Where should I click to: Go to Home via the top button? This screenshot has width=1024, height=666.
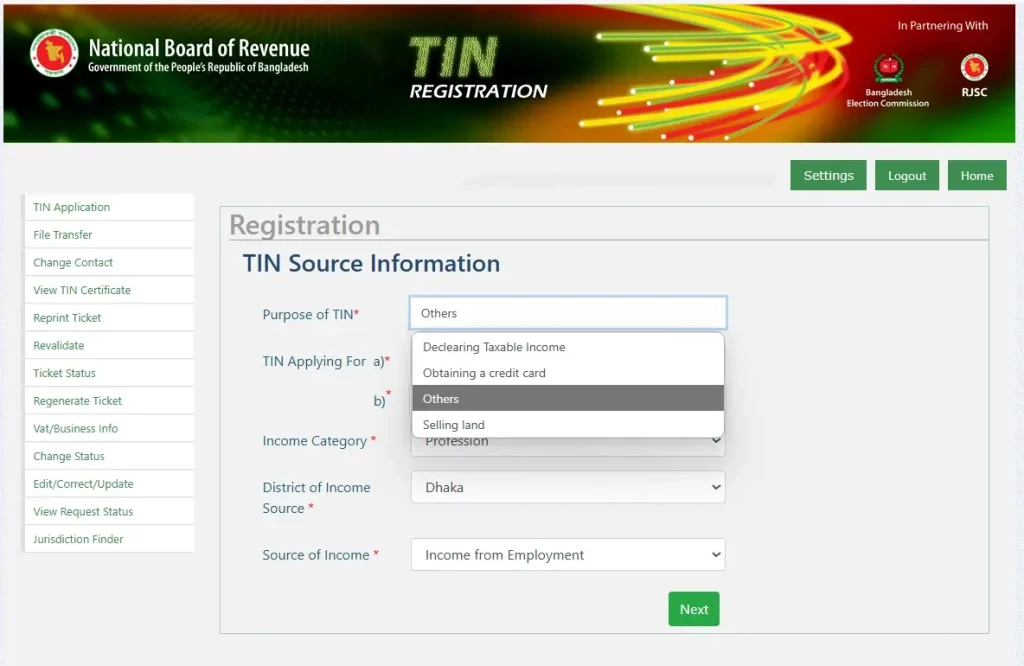(976, 175)
